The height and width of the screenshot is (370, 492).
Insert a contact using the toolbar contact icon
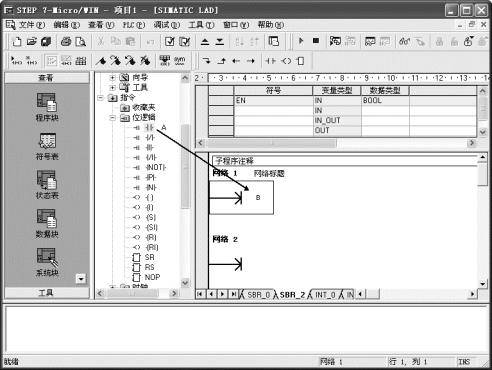click(x=271, y=61)
